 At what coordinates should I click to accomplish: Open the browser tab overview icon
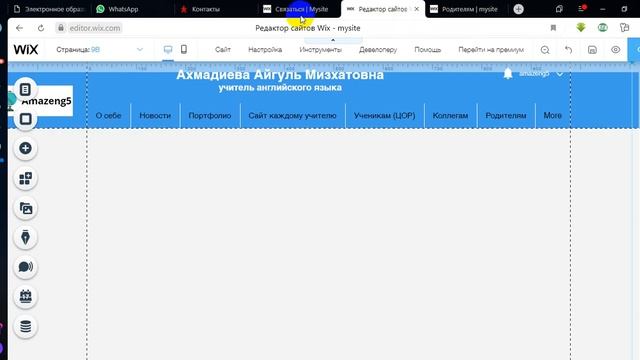tap(559, 9)
